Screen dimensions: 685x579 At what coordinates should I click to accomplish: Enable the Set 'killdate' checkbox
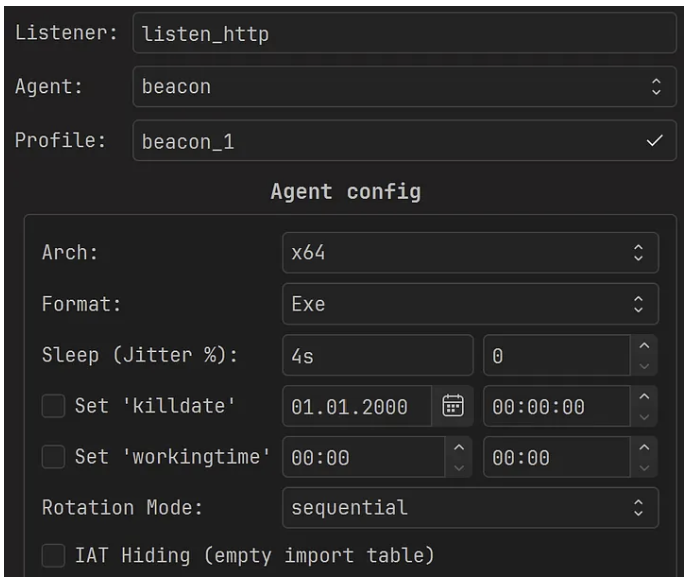[x=53, y=406]
